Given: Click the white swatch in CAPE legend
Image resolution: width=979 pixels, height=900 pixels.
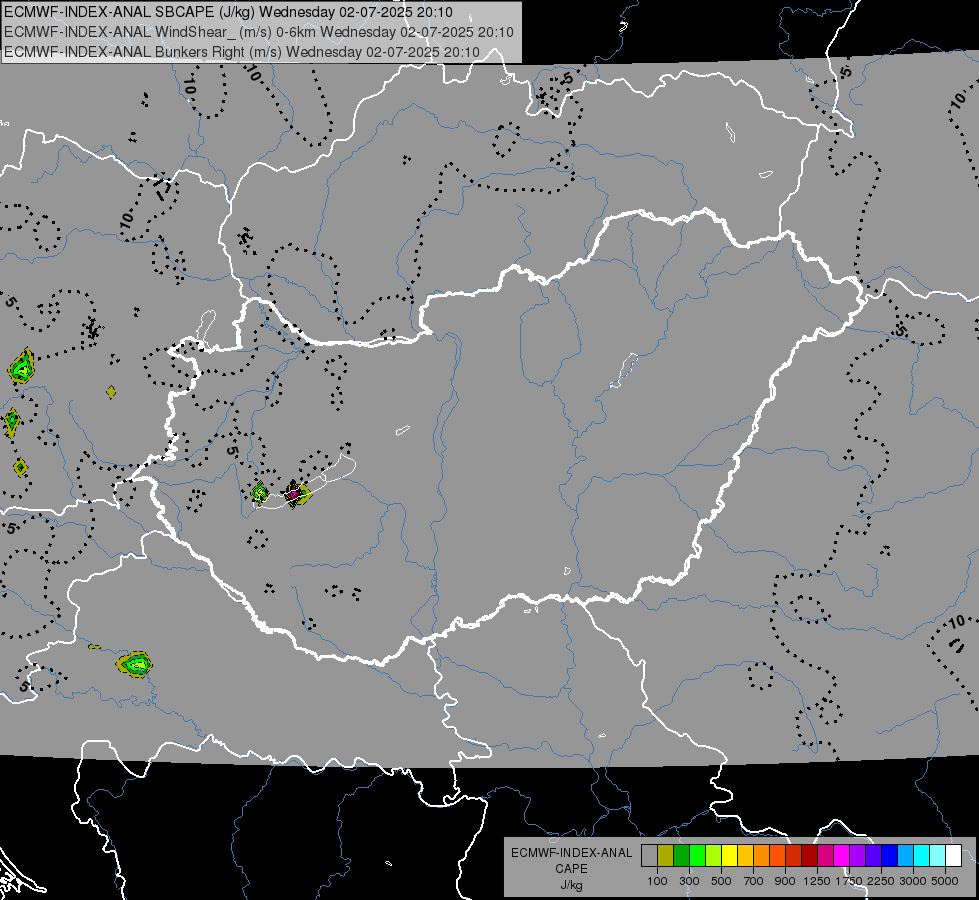Looking at the screenshot, I should 953,855.
